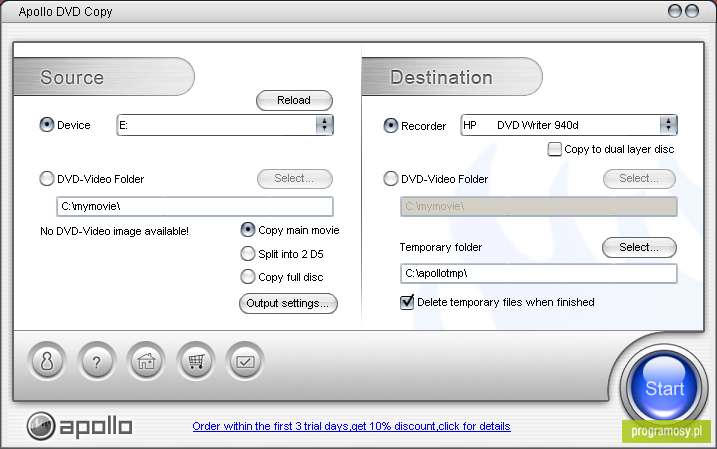Start copying with the blue Start button
Screen dimensions: 717x449
tap(664, 388)
